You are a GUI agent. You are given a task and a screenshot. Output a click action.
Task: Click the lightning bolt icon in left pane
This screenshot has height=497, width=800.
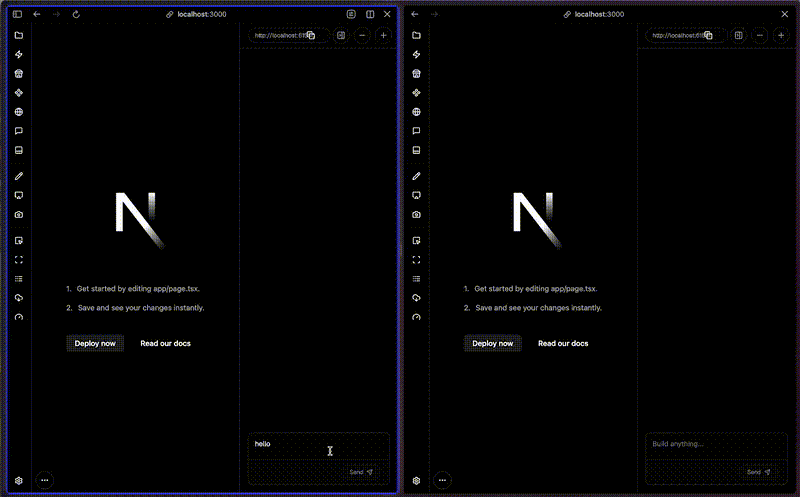tap(19, 55)
